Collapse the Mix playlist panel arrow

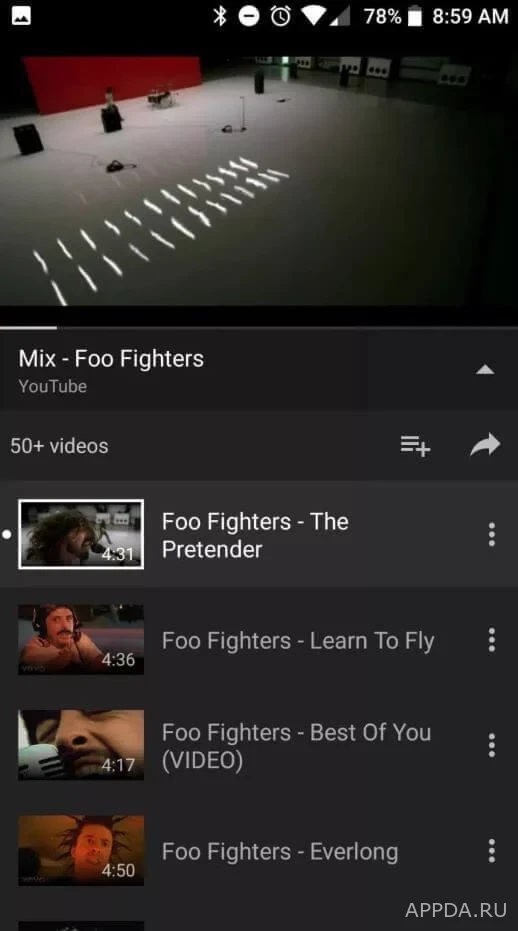[x=485, y=370]
